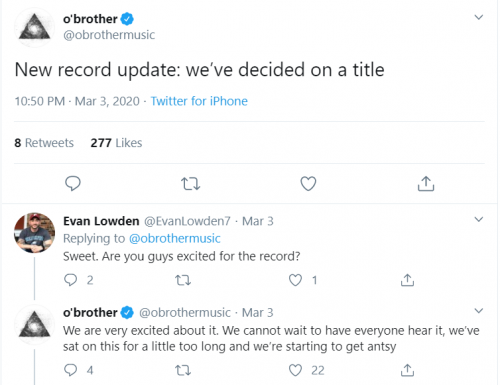Like o'brother's reply with 22 likes

point(295,370)
